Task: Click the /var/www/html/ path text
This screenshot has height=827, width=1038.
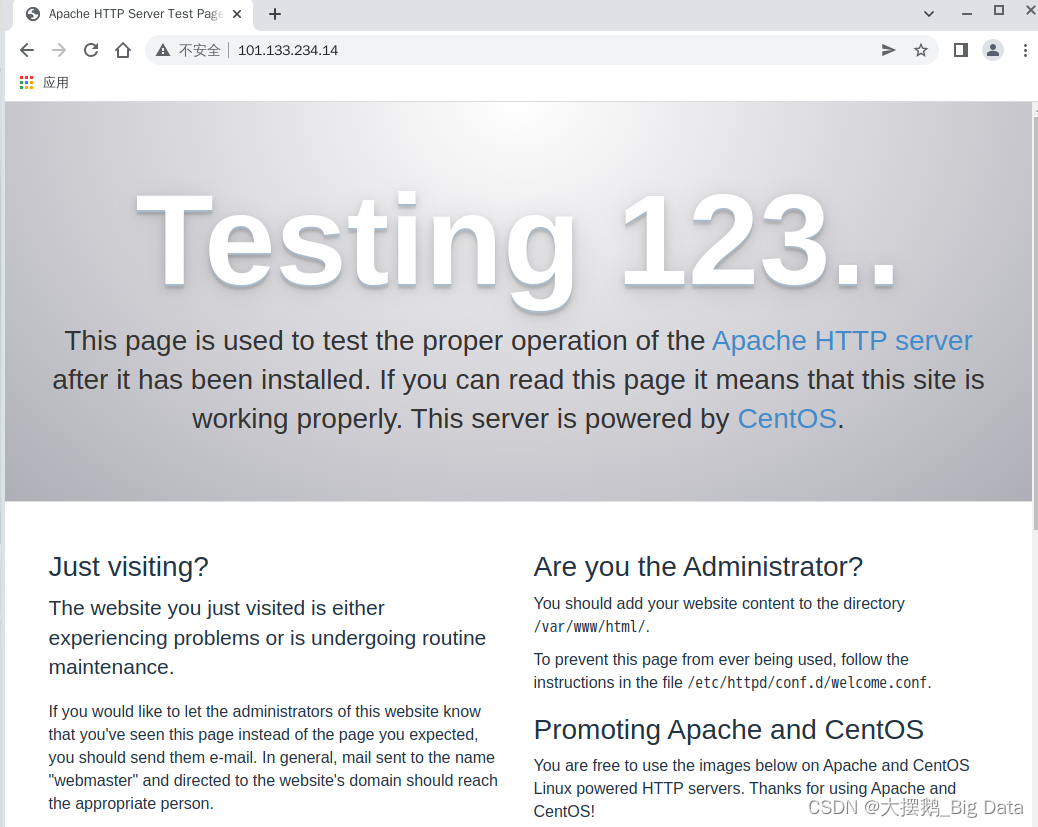Action: pyautogui.click(x=590, y=626)
